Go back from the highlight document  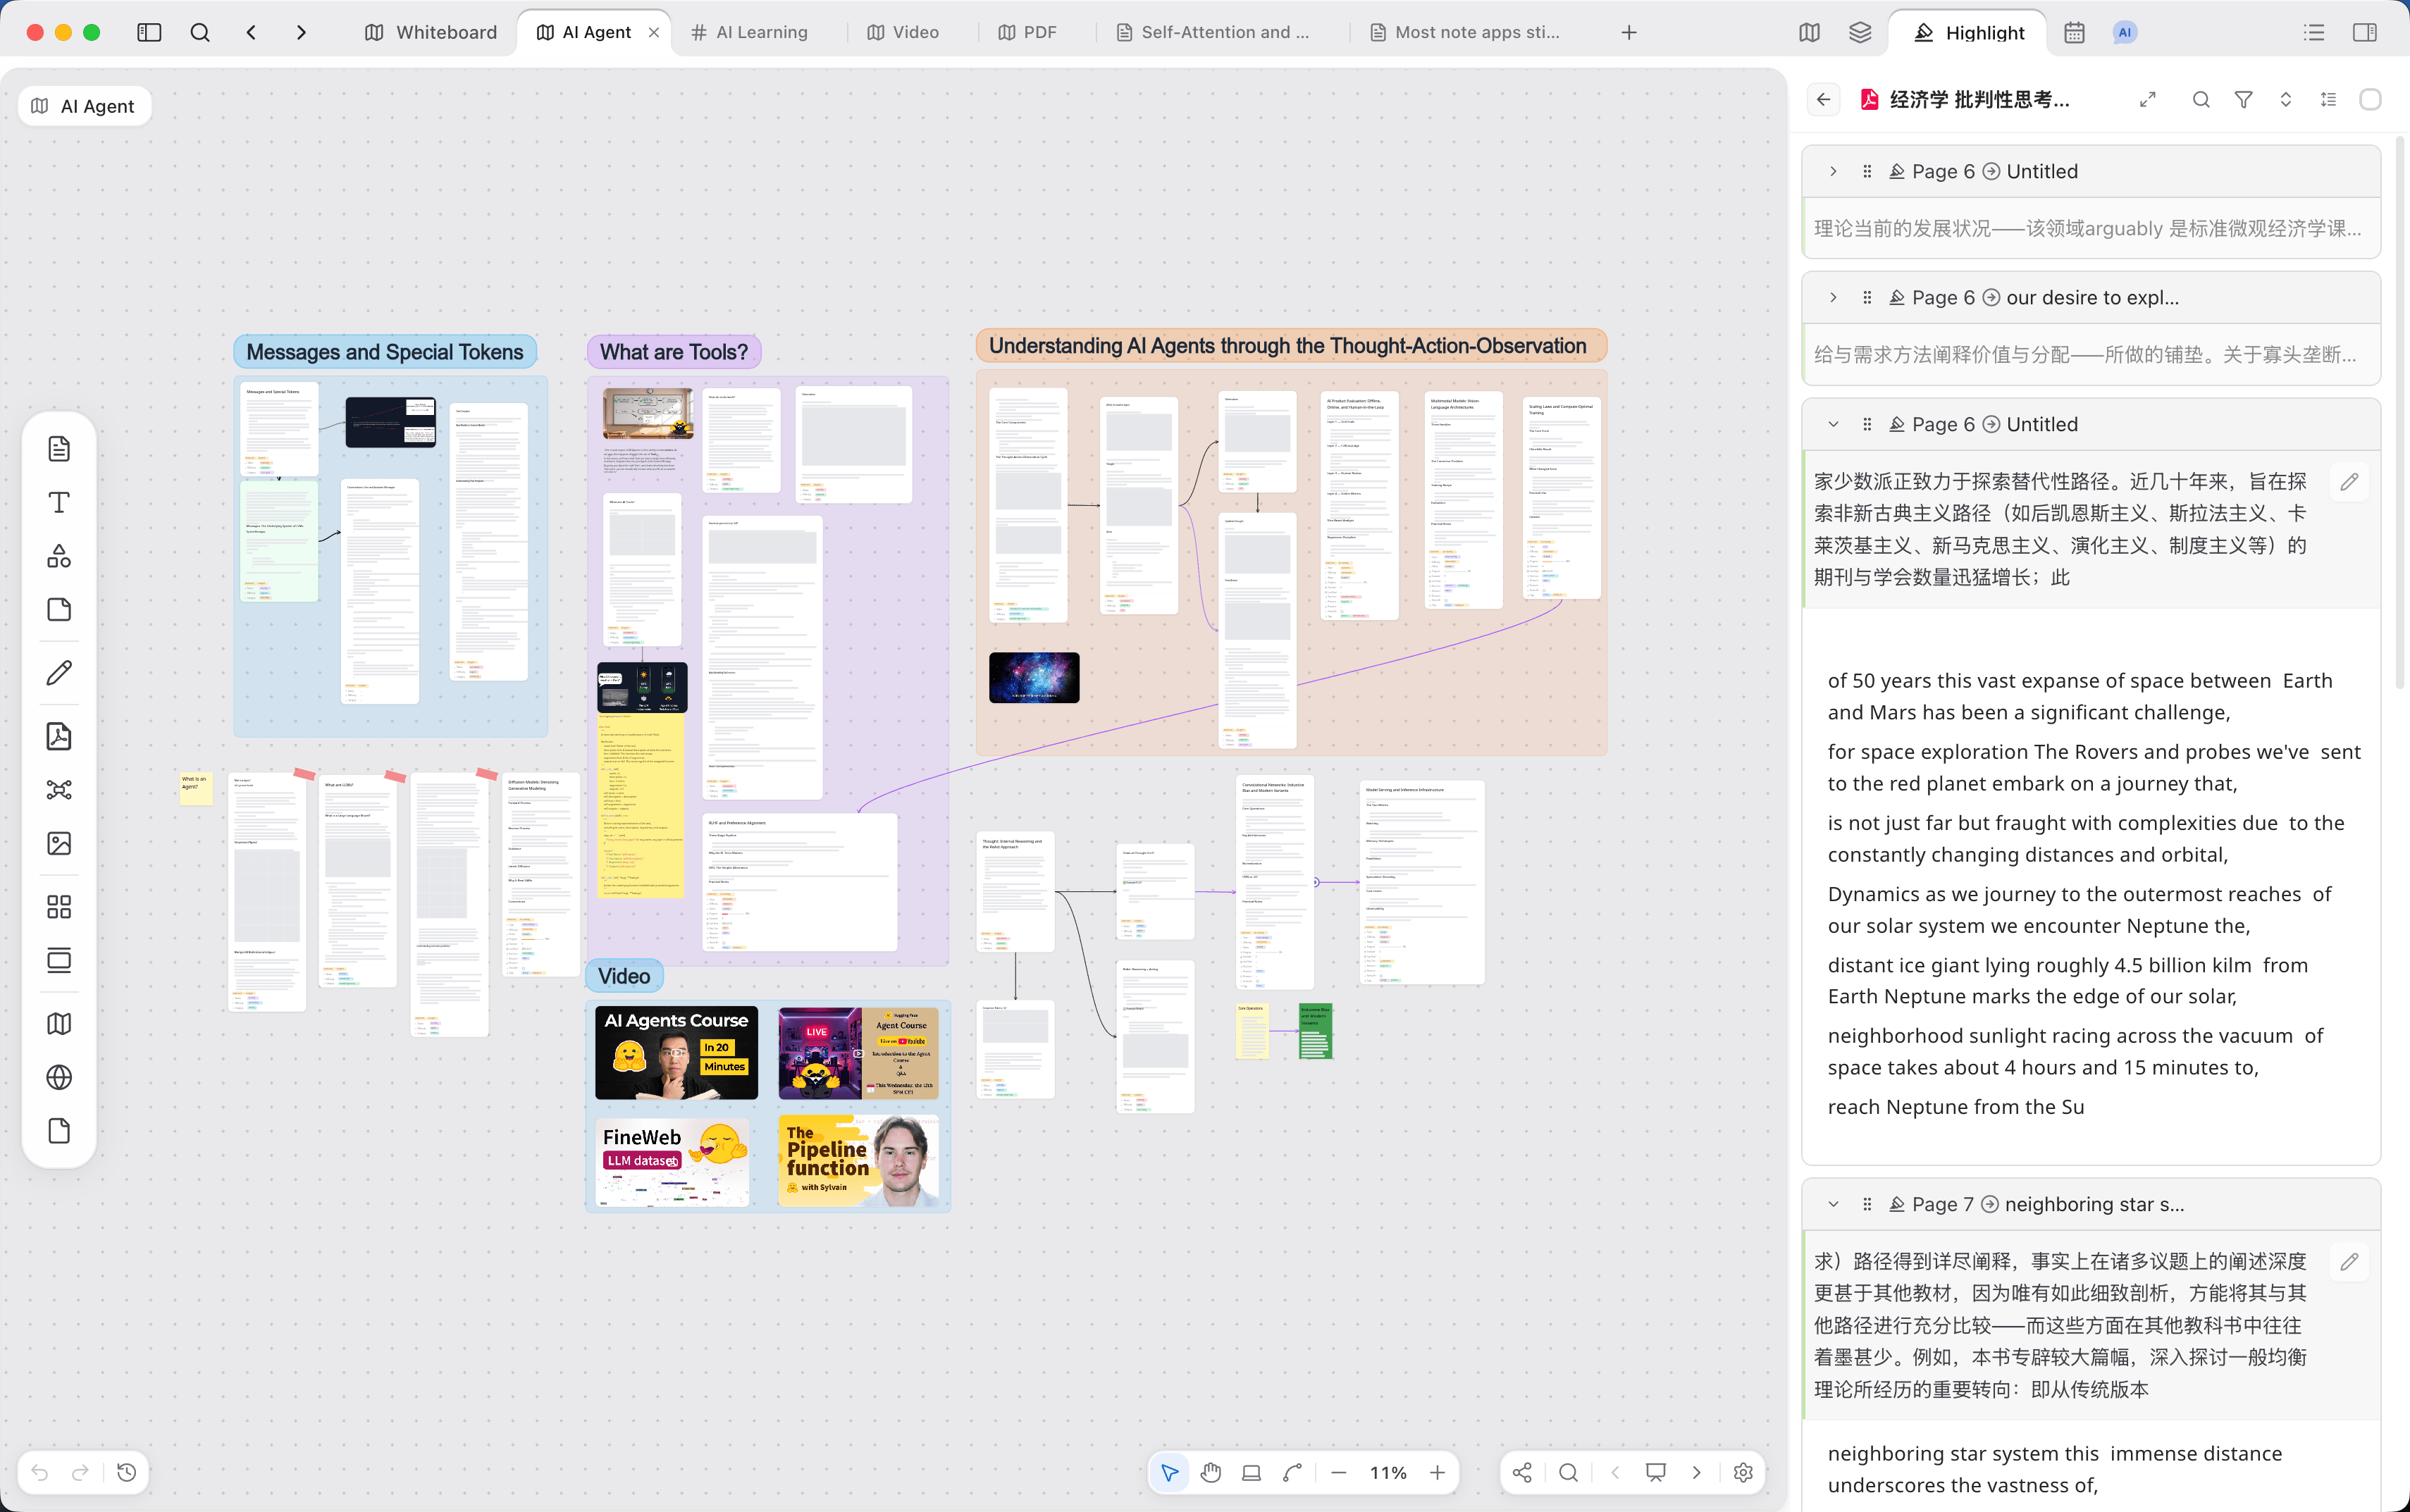(1824, 100)
